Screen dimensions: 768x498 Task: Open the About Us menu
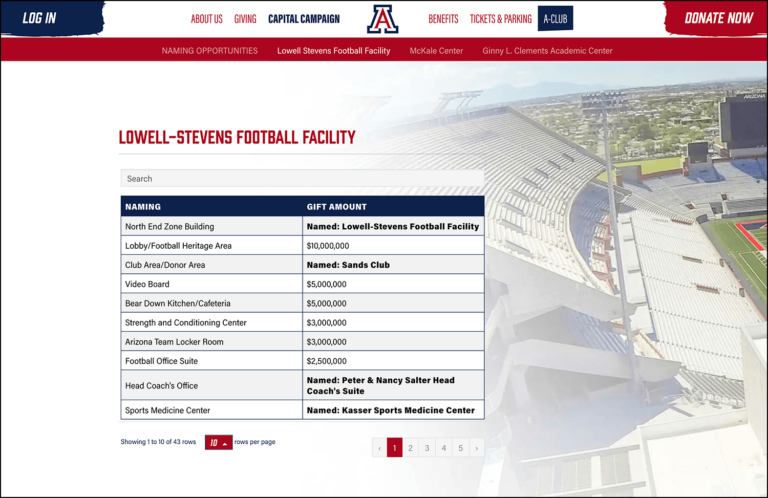coord(207,19)
